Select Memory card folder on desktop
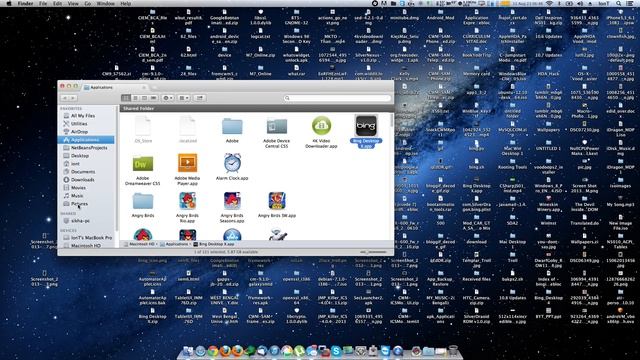This screenshot has width=640, height=360. click(476, 71)
